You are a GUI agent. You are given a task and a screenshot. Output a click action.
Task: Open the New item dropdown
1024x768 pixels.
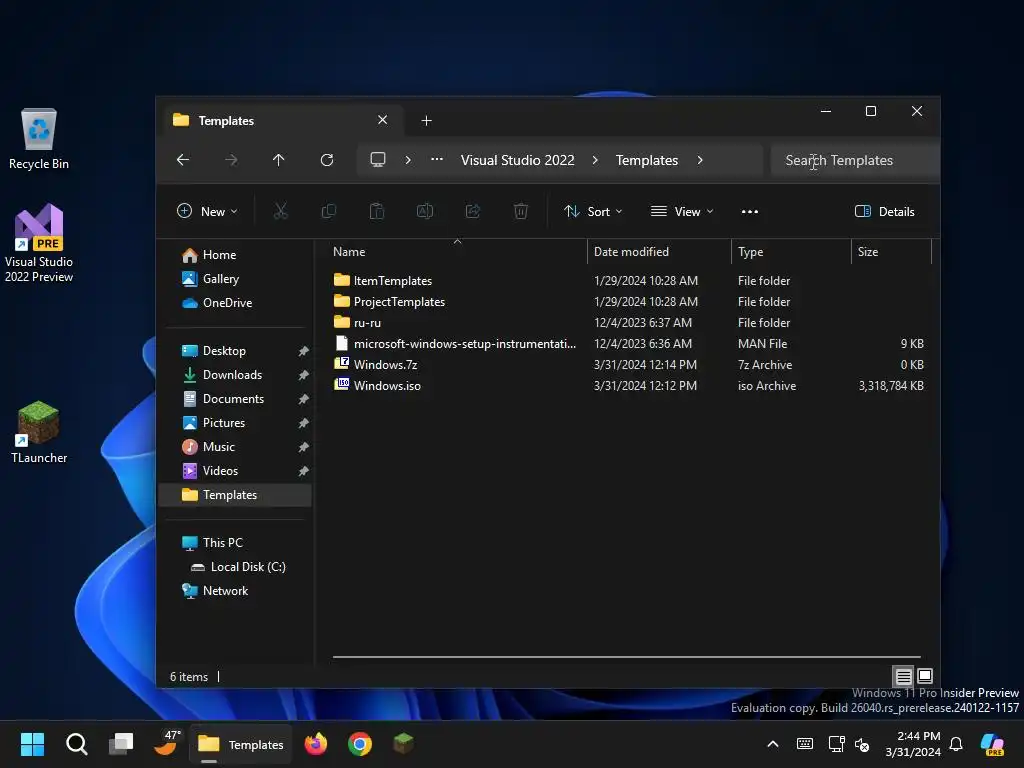tap(207, 212)
